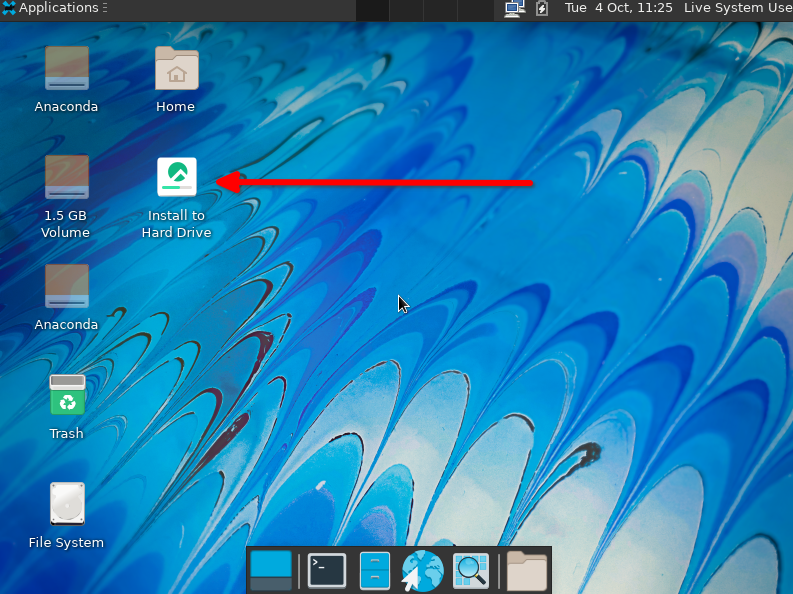Click the Install to Hard Drive label

[176, 224]
